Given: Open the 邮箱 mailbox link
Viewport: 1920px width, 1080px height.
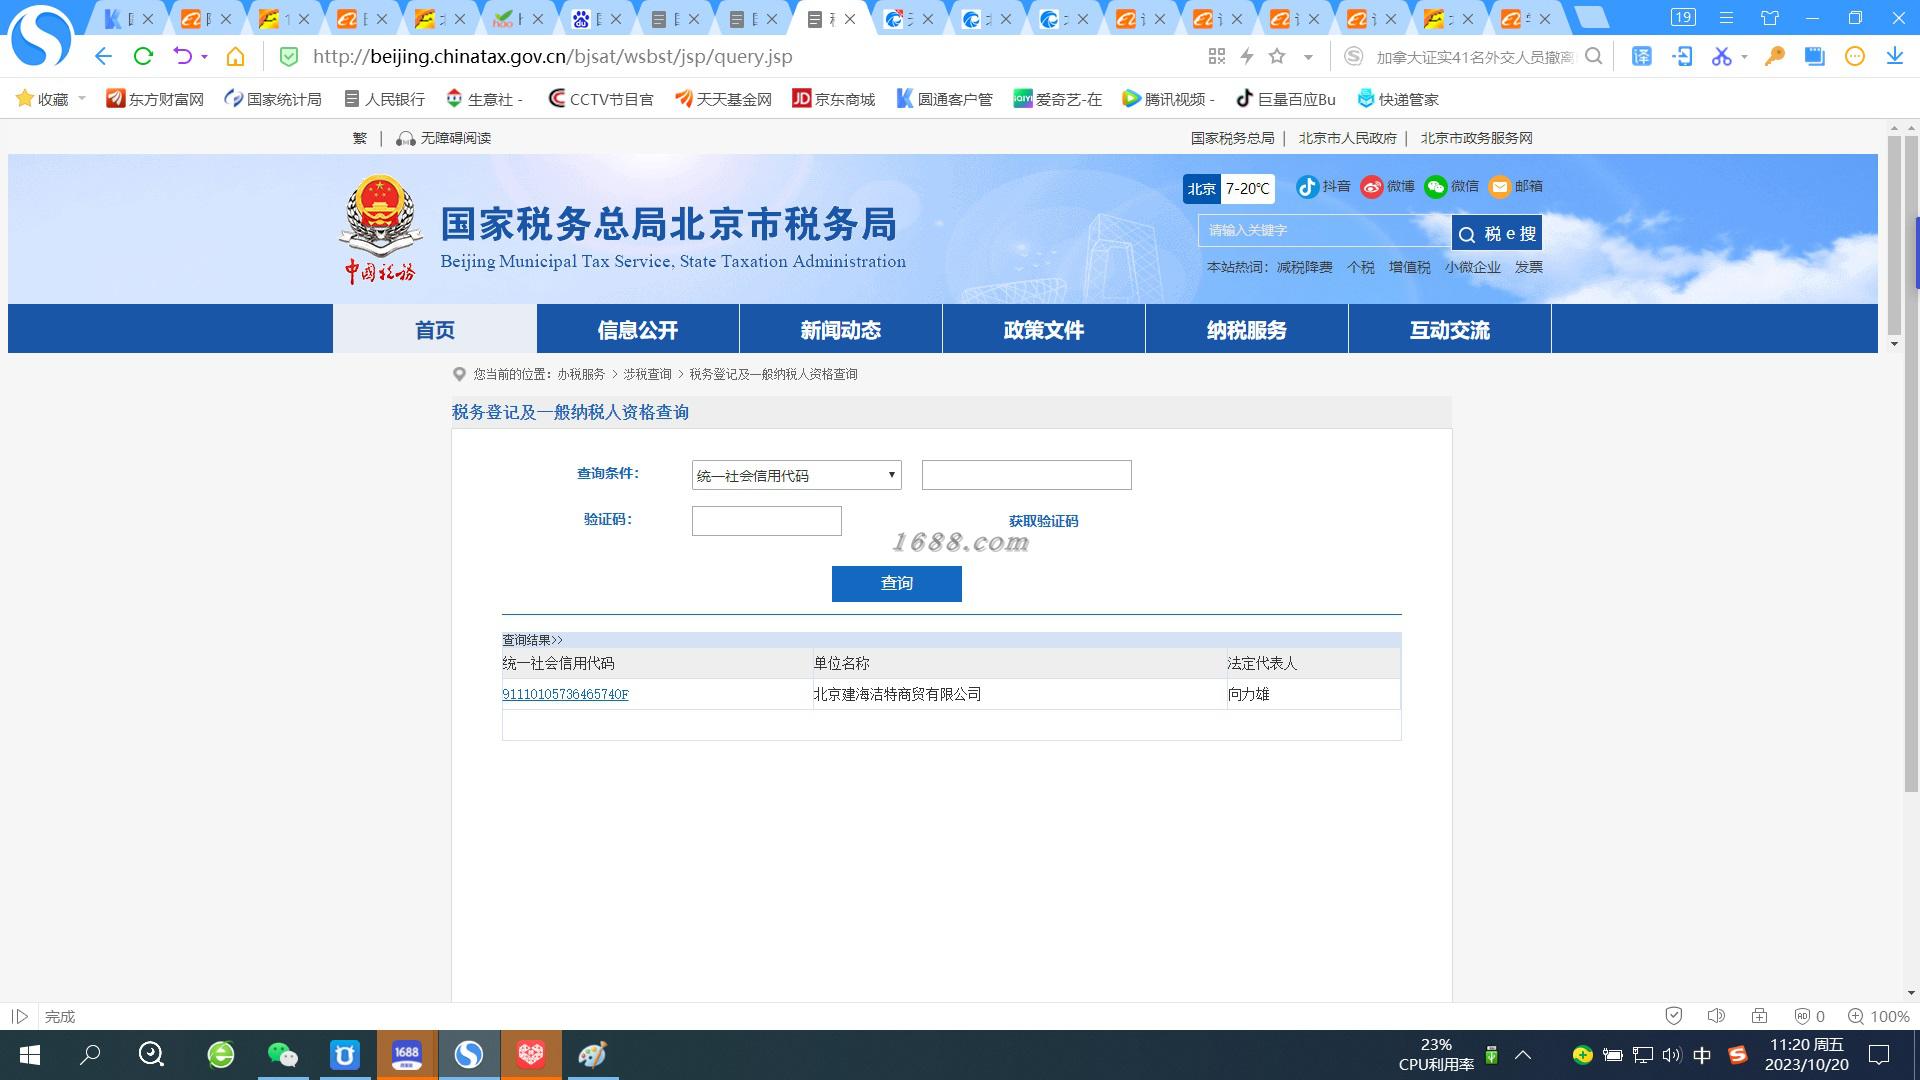Looking at the screenshot, I should (1516, 187).
